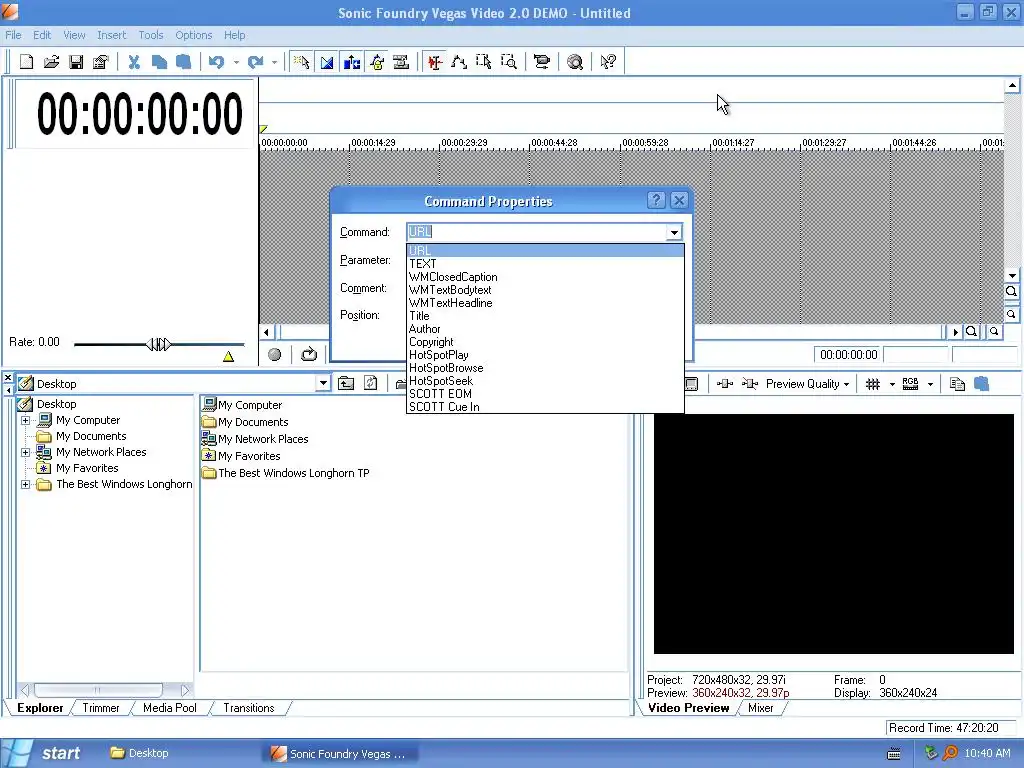Create a new project with the New icon
The image size is (1024, 768).
(x=26, y=62)
